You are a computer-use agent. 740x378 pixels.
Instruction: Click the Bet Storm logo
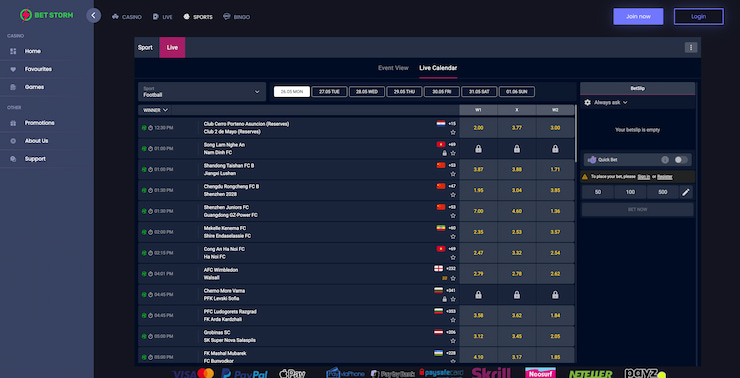[x=46, y=15]
